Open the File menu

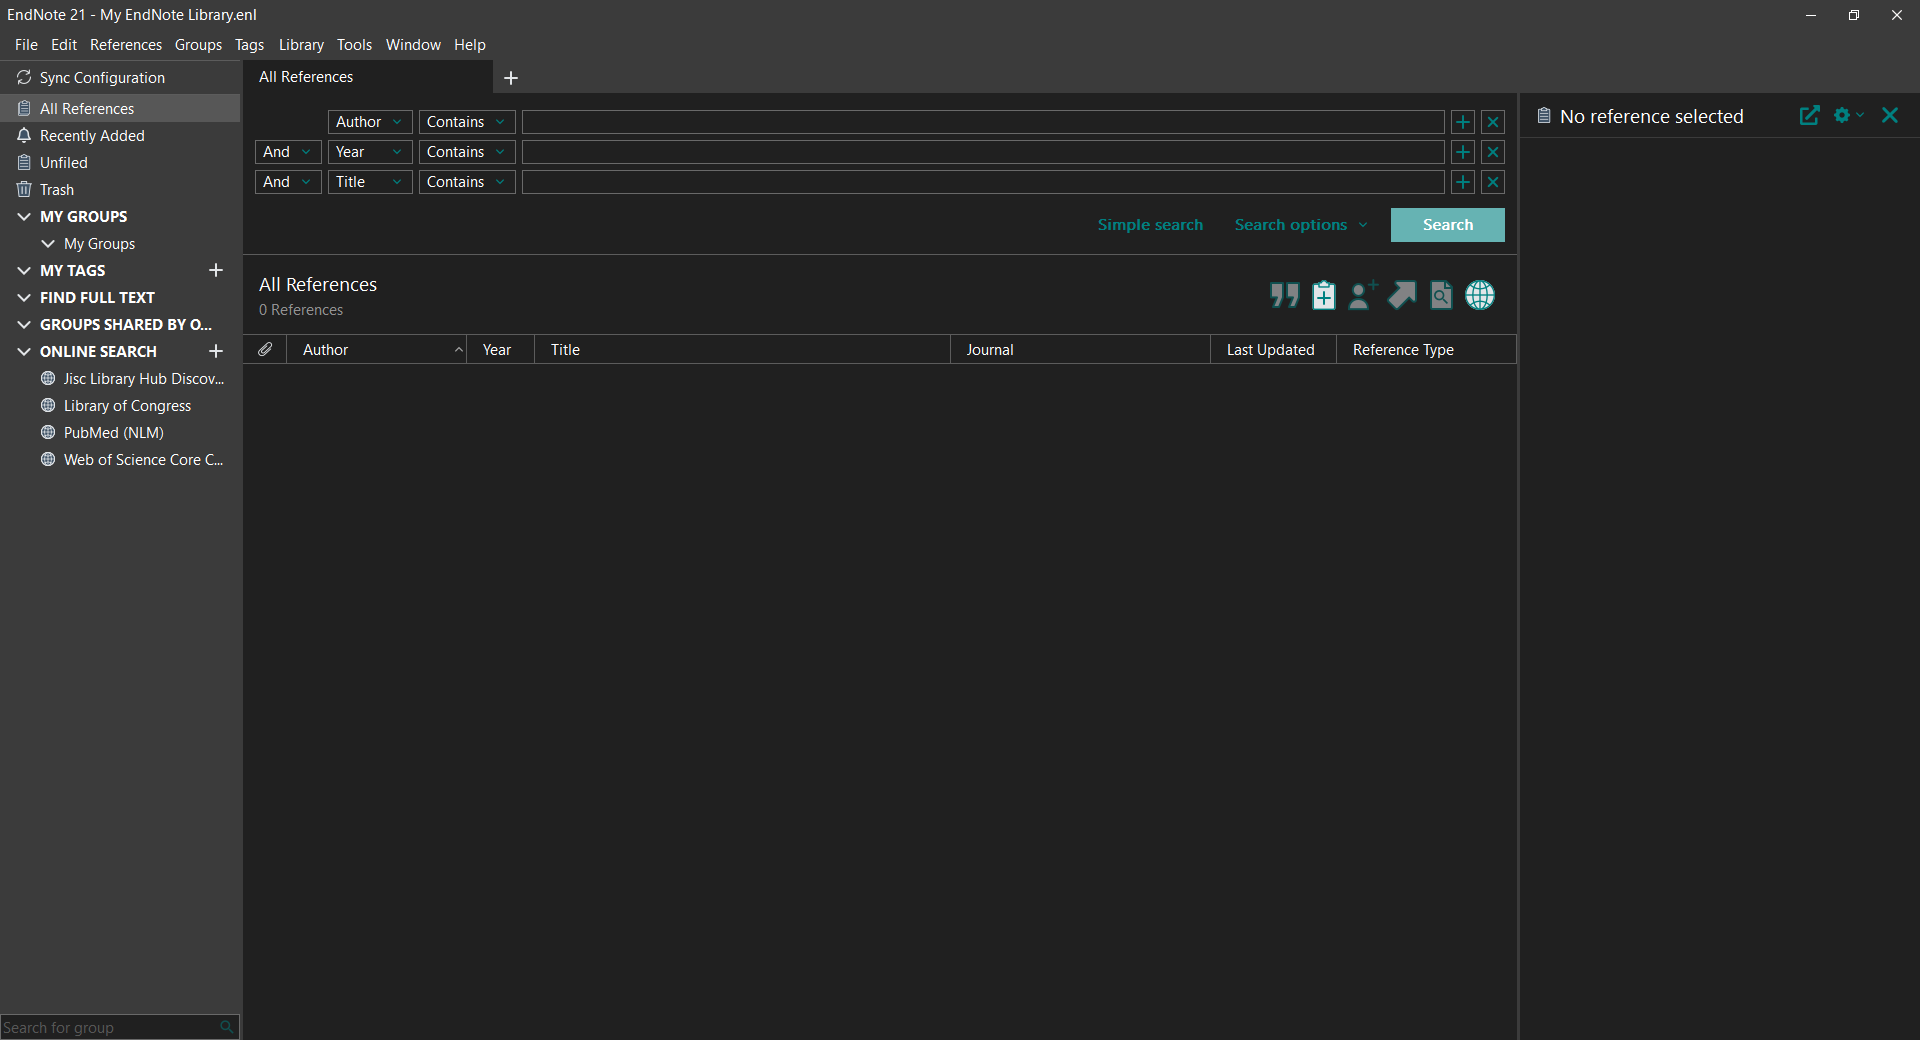(x=26, y=45)
